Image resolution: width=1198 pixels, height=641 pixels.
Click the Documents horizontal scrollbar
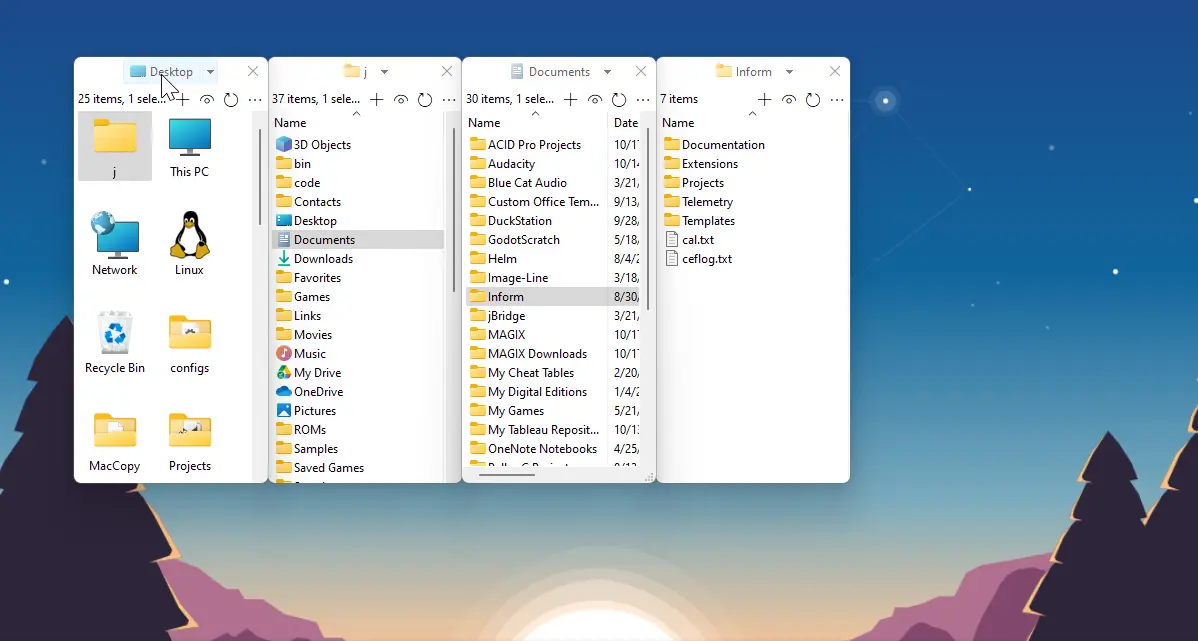click(x=507, y=475)
